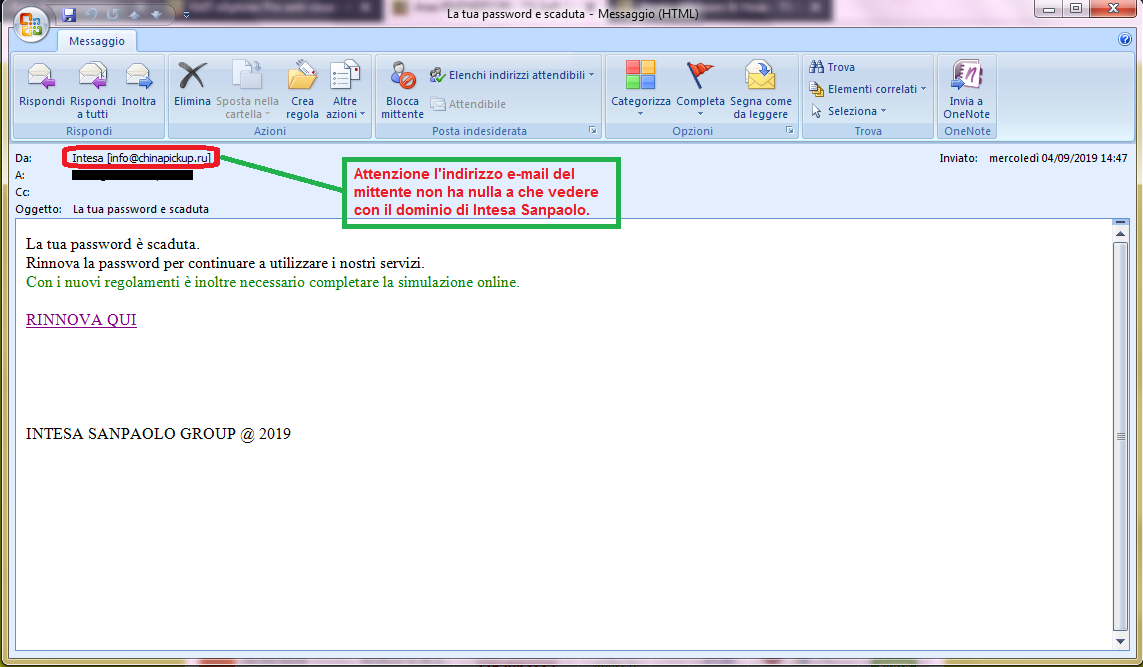
Task: Switch to the Messaggio ribbon tab
Action: (x=97, y=41)
